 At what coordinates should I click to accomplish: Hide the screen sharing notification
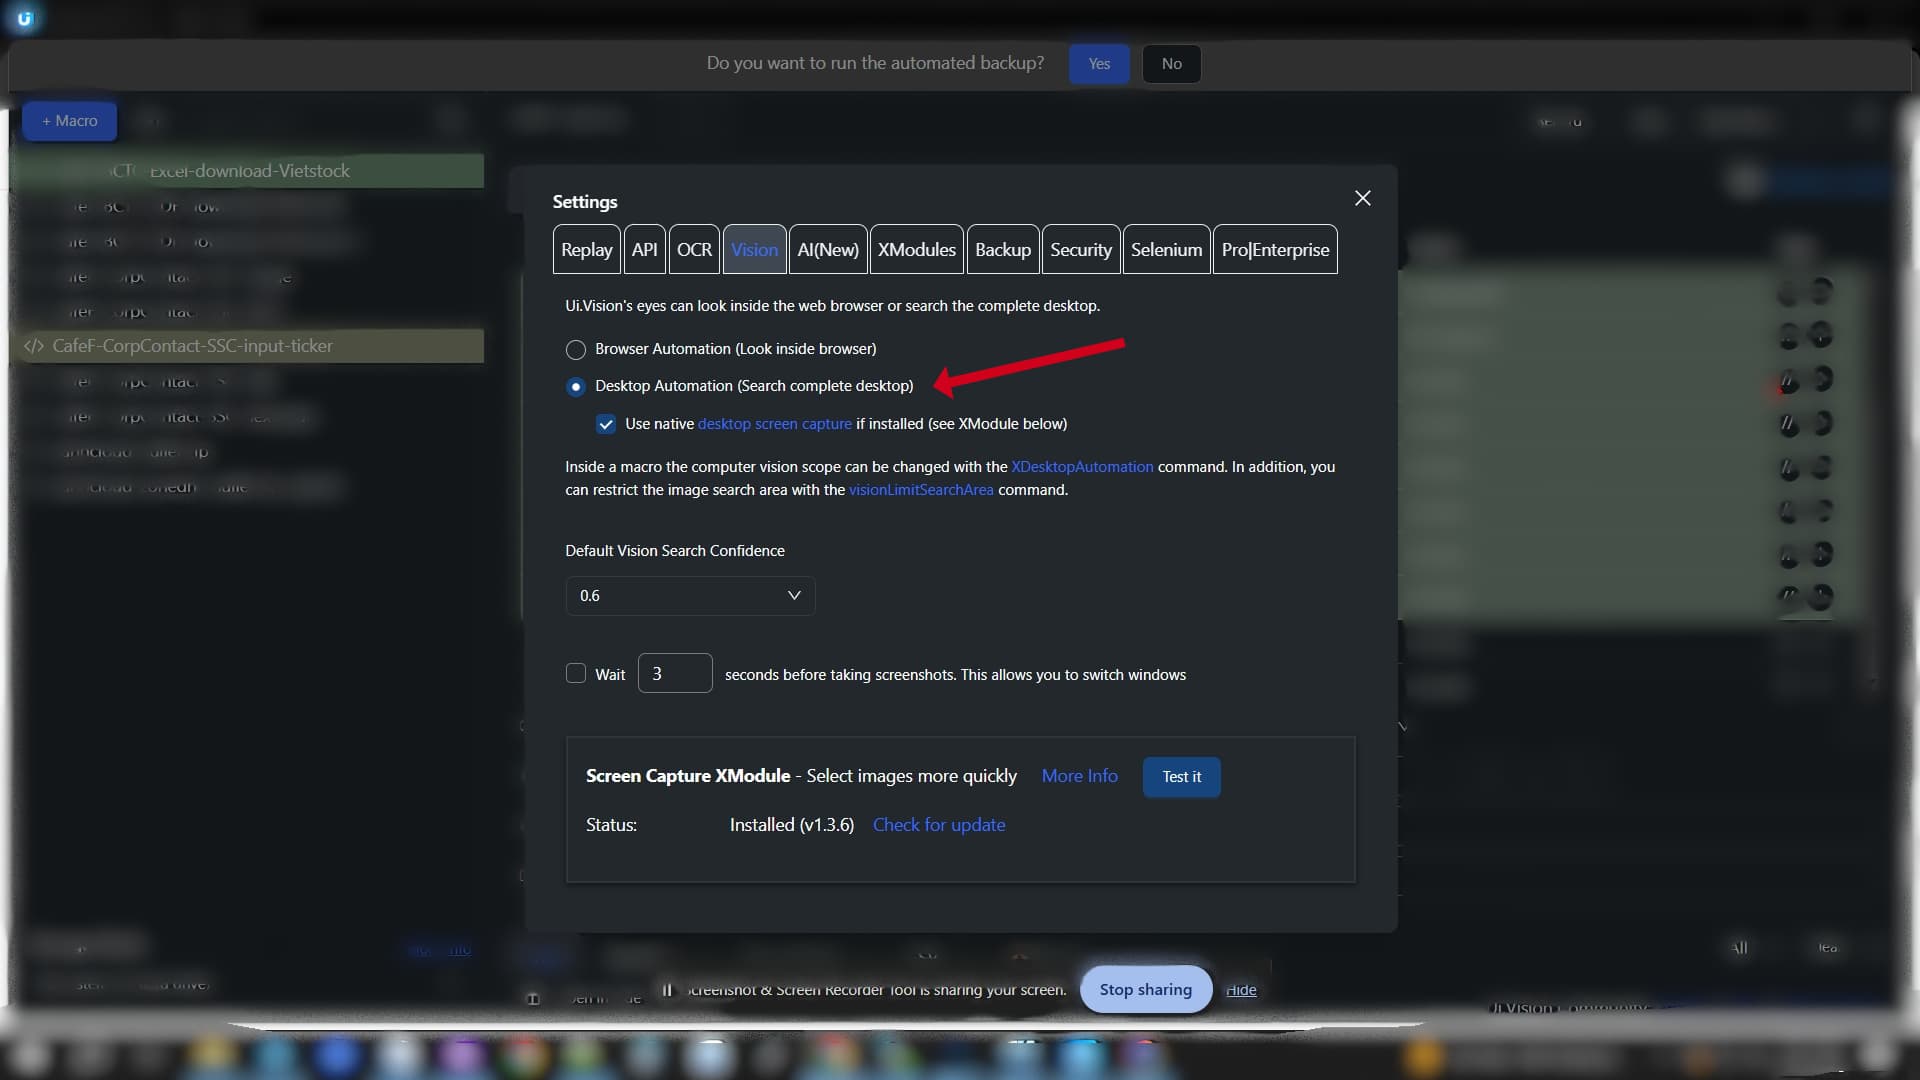click(1241, 990)
